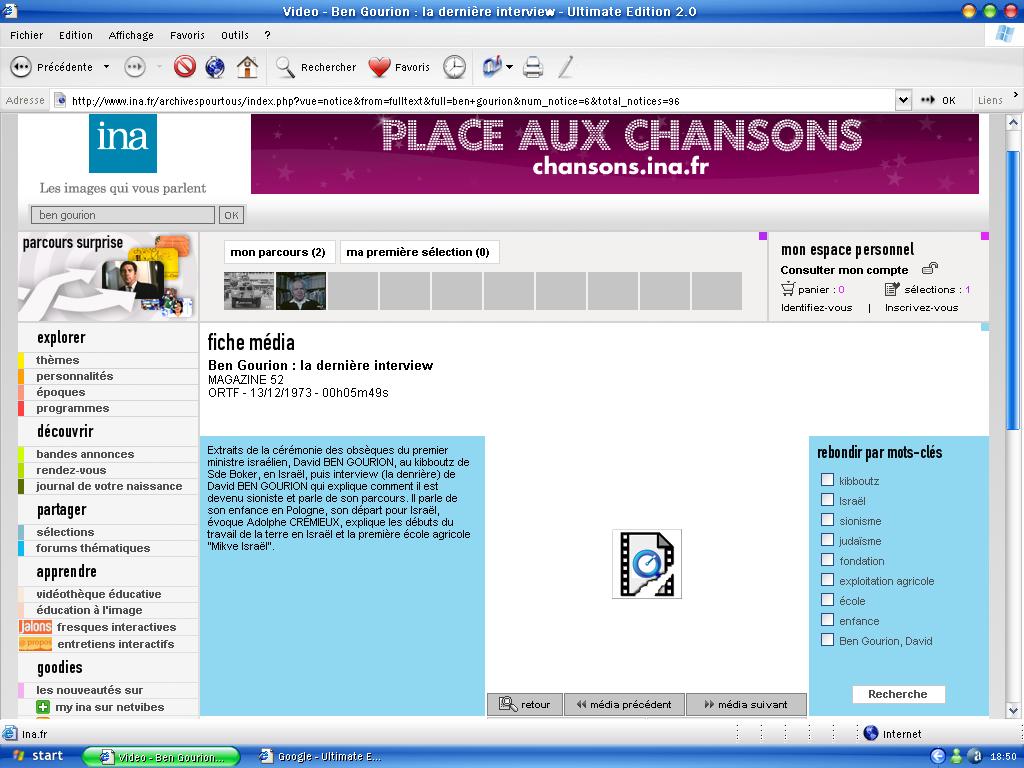
Task: Open forums thématiques
Action: point(93,548)
